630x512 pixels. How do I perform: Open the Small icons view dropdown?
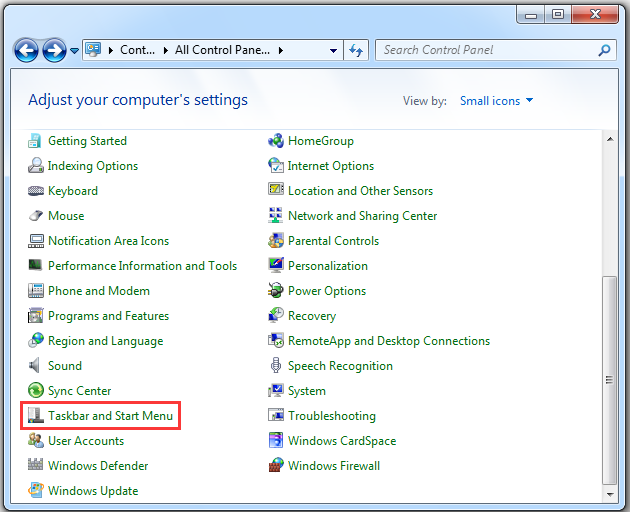pyautogui.click(x=496, y=101)
